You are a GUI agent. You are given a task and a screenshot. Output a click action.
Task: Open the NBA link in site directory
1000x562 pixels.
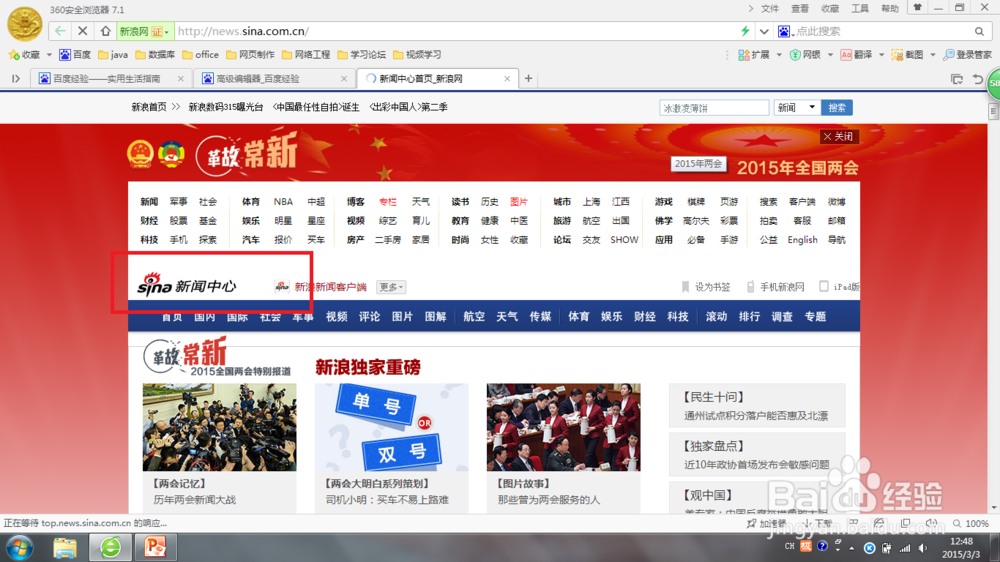(283, 202)
